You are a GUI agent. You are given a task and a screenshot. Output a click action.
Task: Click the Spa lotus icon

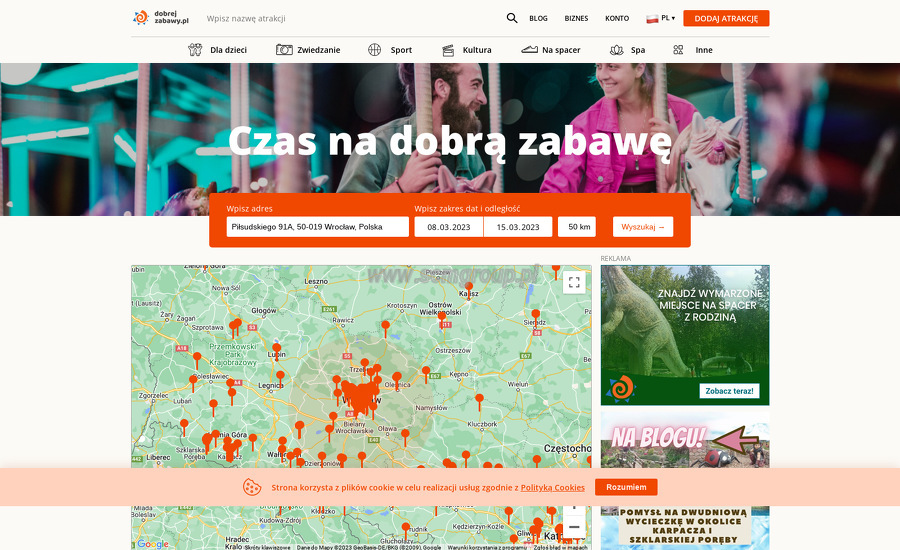pyautogui.click(x=616, y=50)
